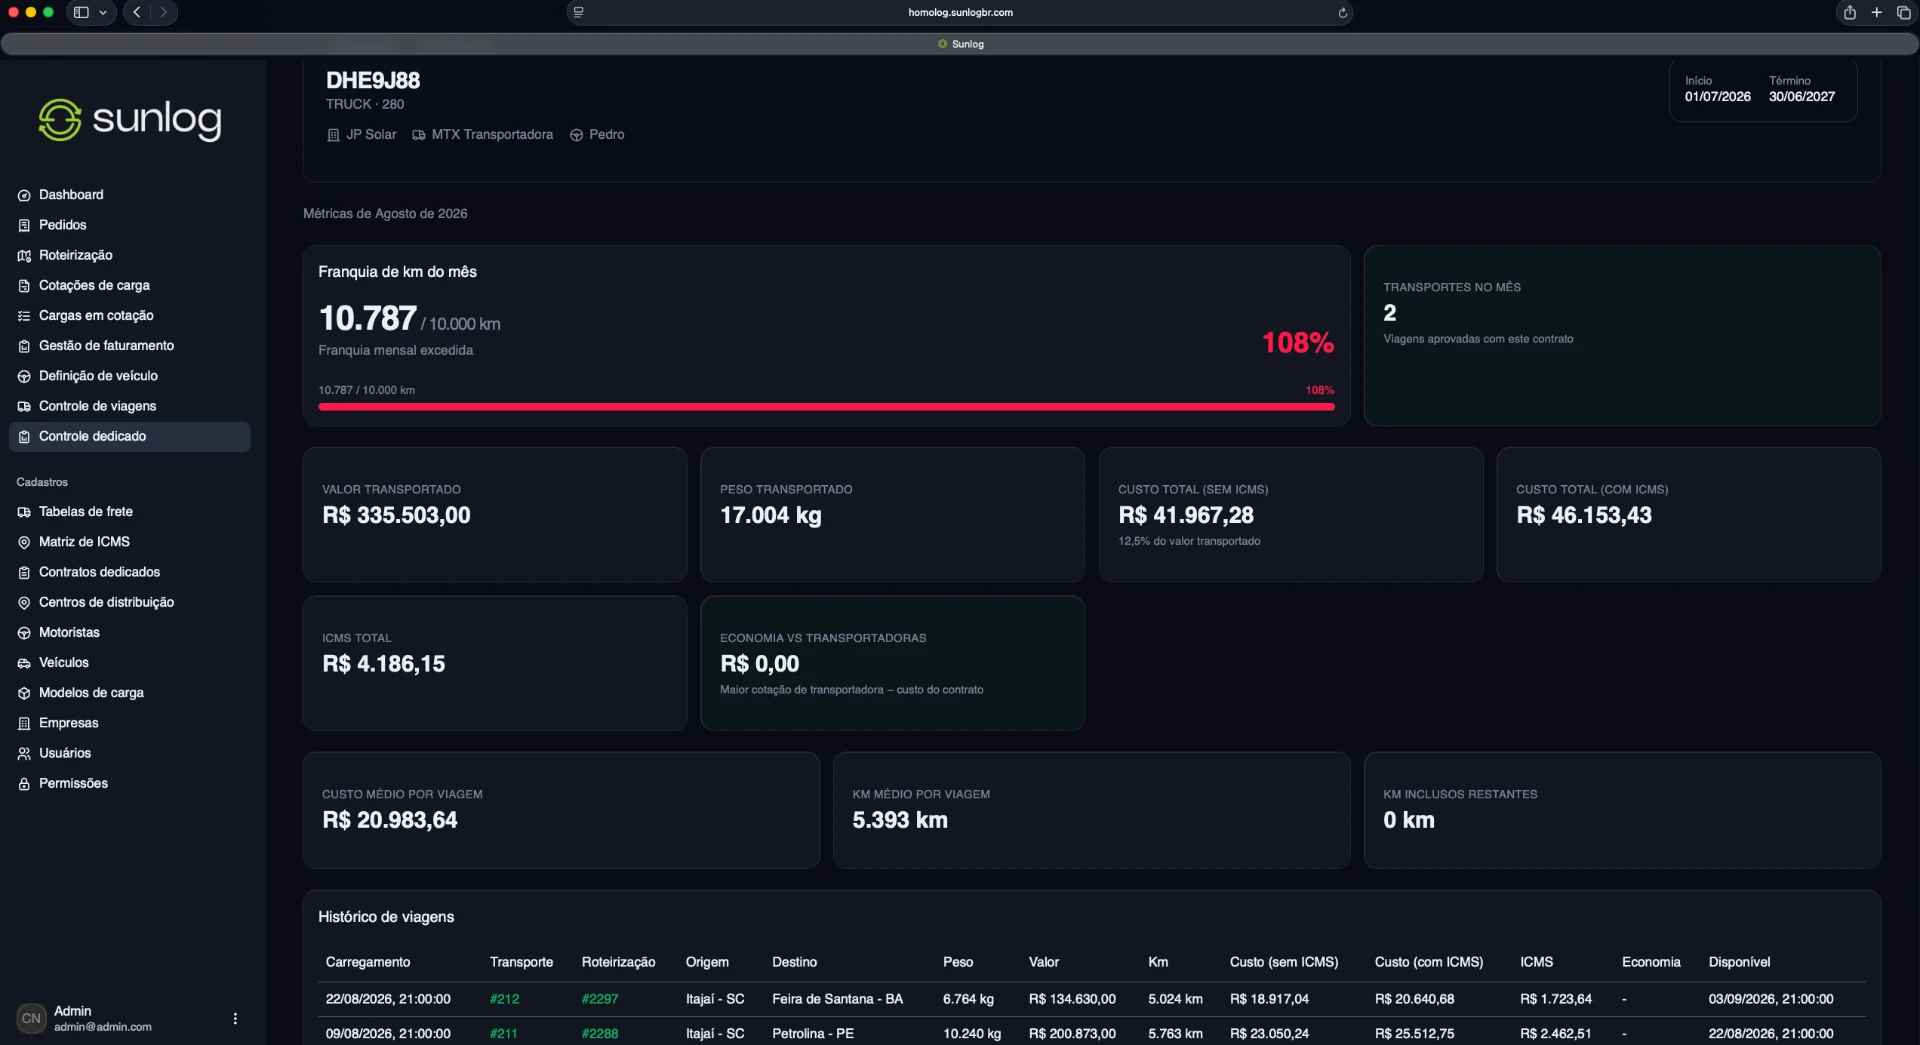This screenshot has width=1920, height=1045.
Task: Click the Controle dedicado icon
Action: (x=24, y=437)
